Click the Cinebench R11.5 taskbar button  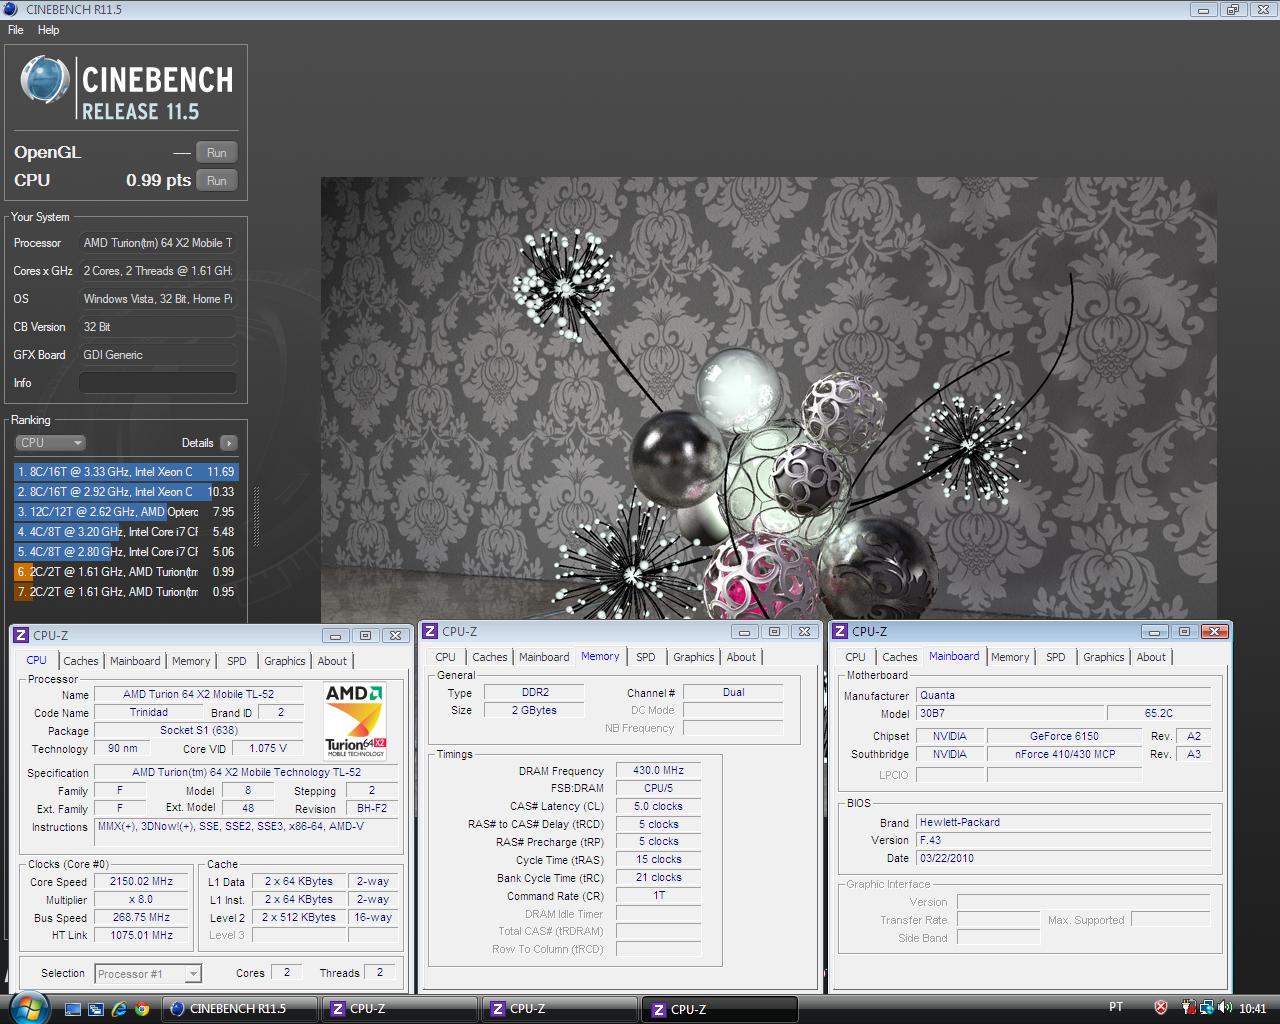(240, 1009)
